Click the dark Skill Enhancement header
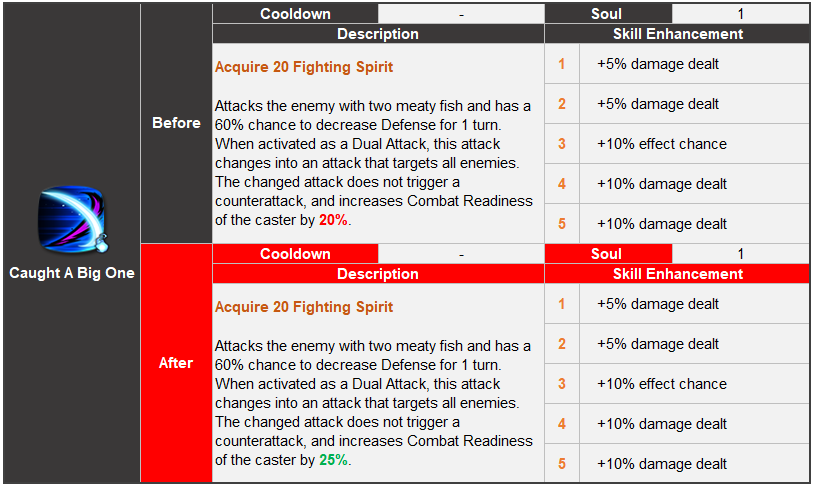813x484 pixels. point(677,34)
